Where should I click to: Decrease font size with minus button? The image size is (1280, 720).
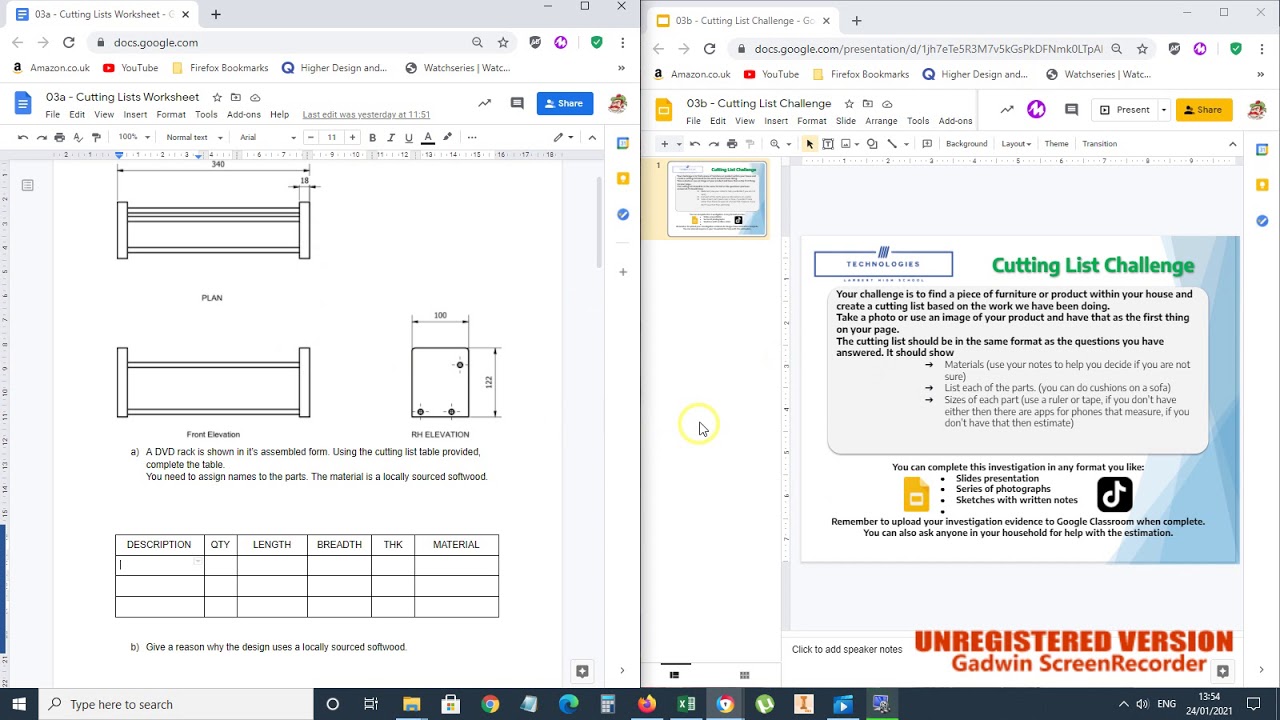click(310, 137)
